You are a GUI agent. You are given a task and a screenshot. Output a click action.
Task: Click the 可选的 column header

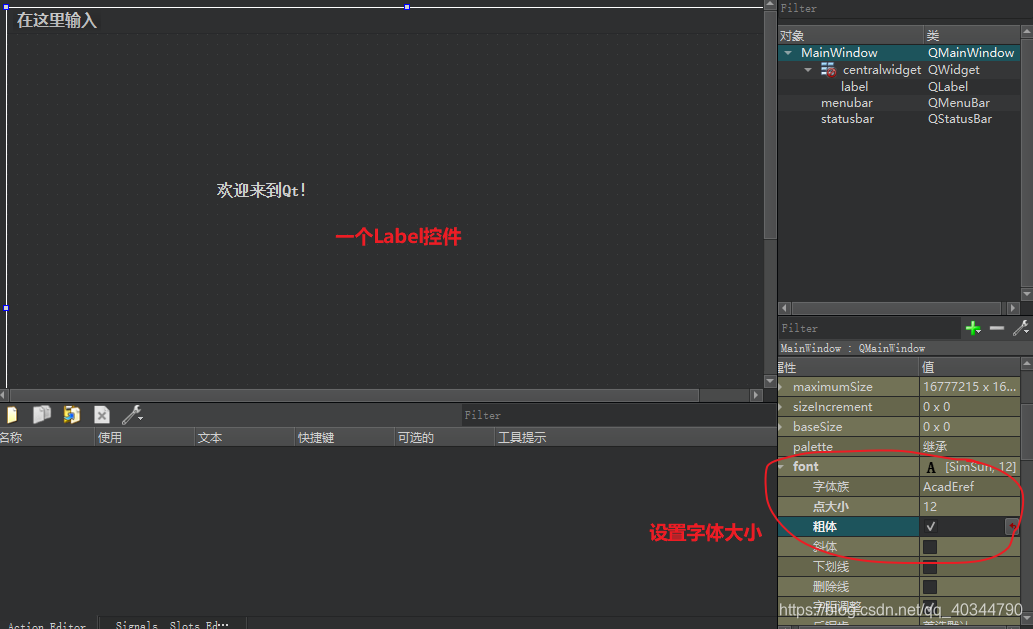click(x=444, y=437)
